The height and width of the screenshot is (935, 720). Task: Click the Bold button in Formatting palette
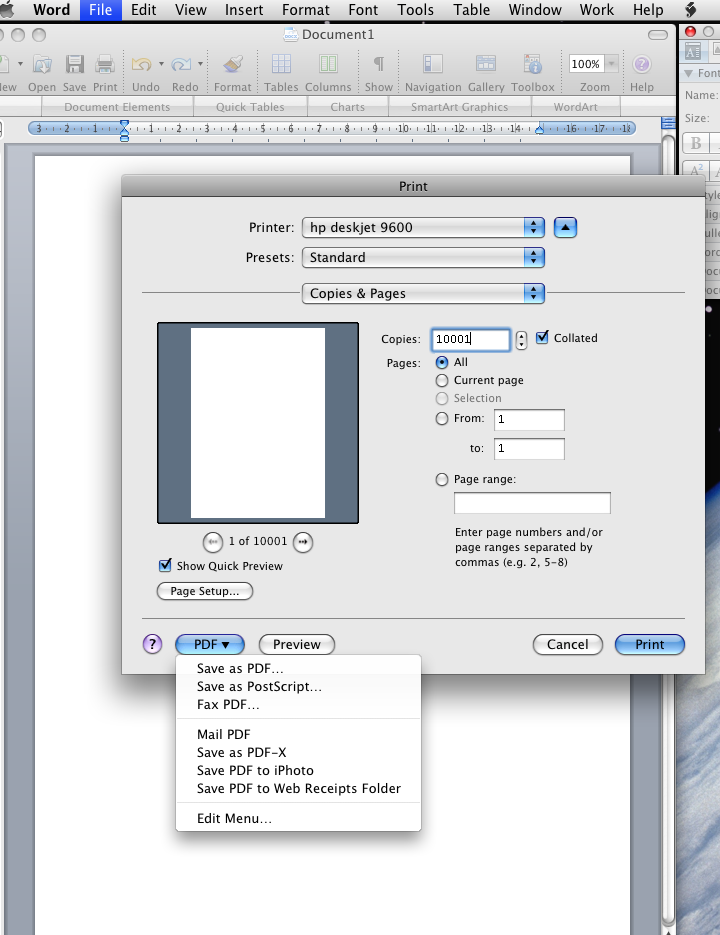coord(696,144)
